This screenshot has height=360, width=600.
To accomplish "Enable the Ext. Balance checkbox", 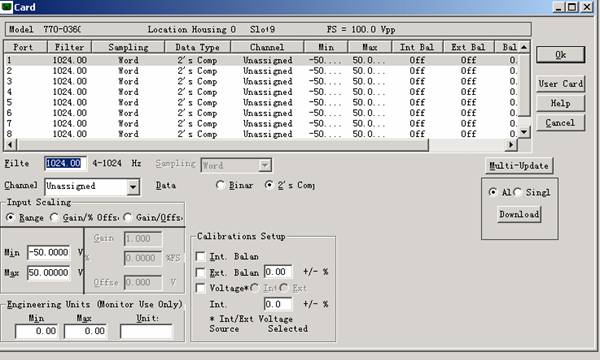I will 200,272.
